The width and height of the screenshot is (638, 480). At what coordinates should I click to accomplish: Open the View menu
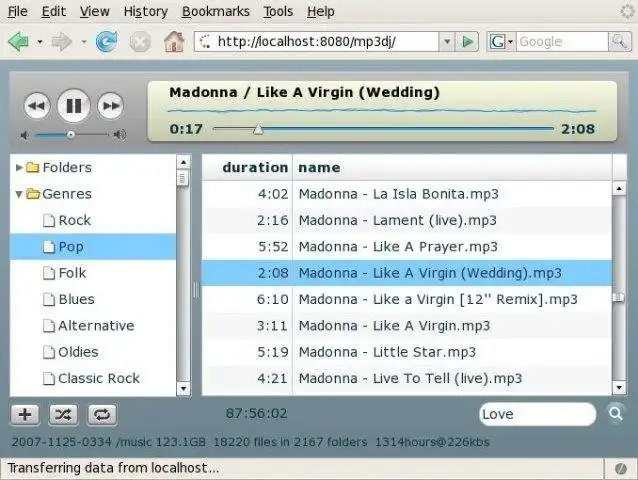coord(94,11)
